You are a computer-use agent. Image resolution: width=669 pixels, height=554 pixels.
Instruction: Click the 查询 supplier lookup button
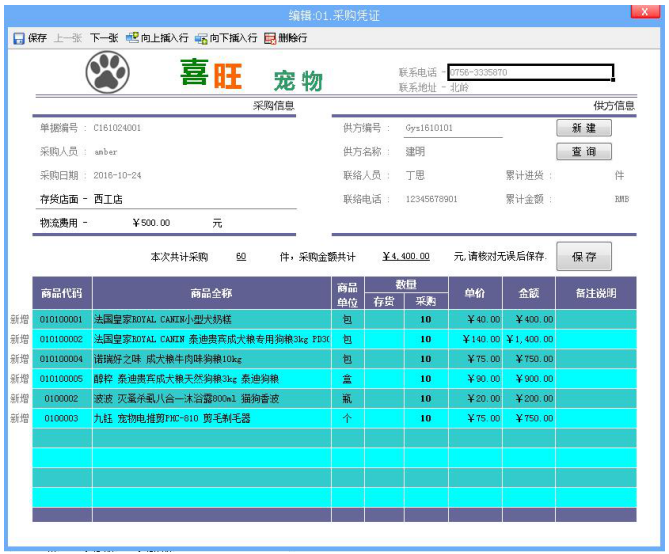pos(584,152)
